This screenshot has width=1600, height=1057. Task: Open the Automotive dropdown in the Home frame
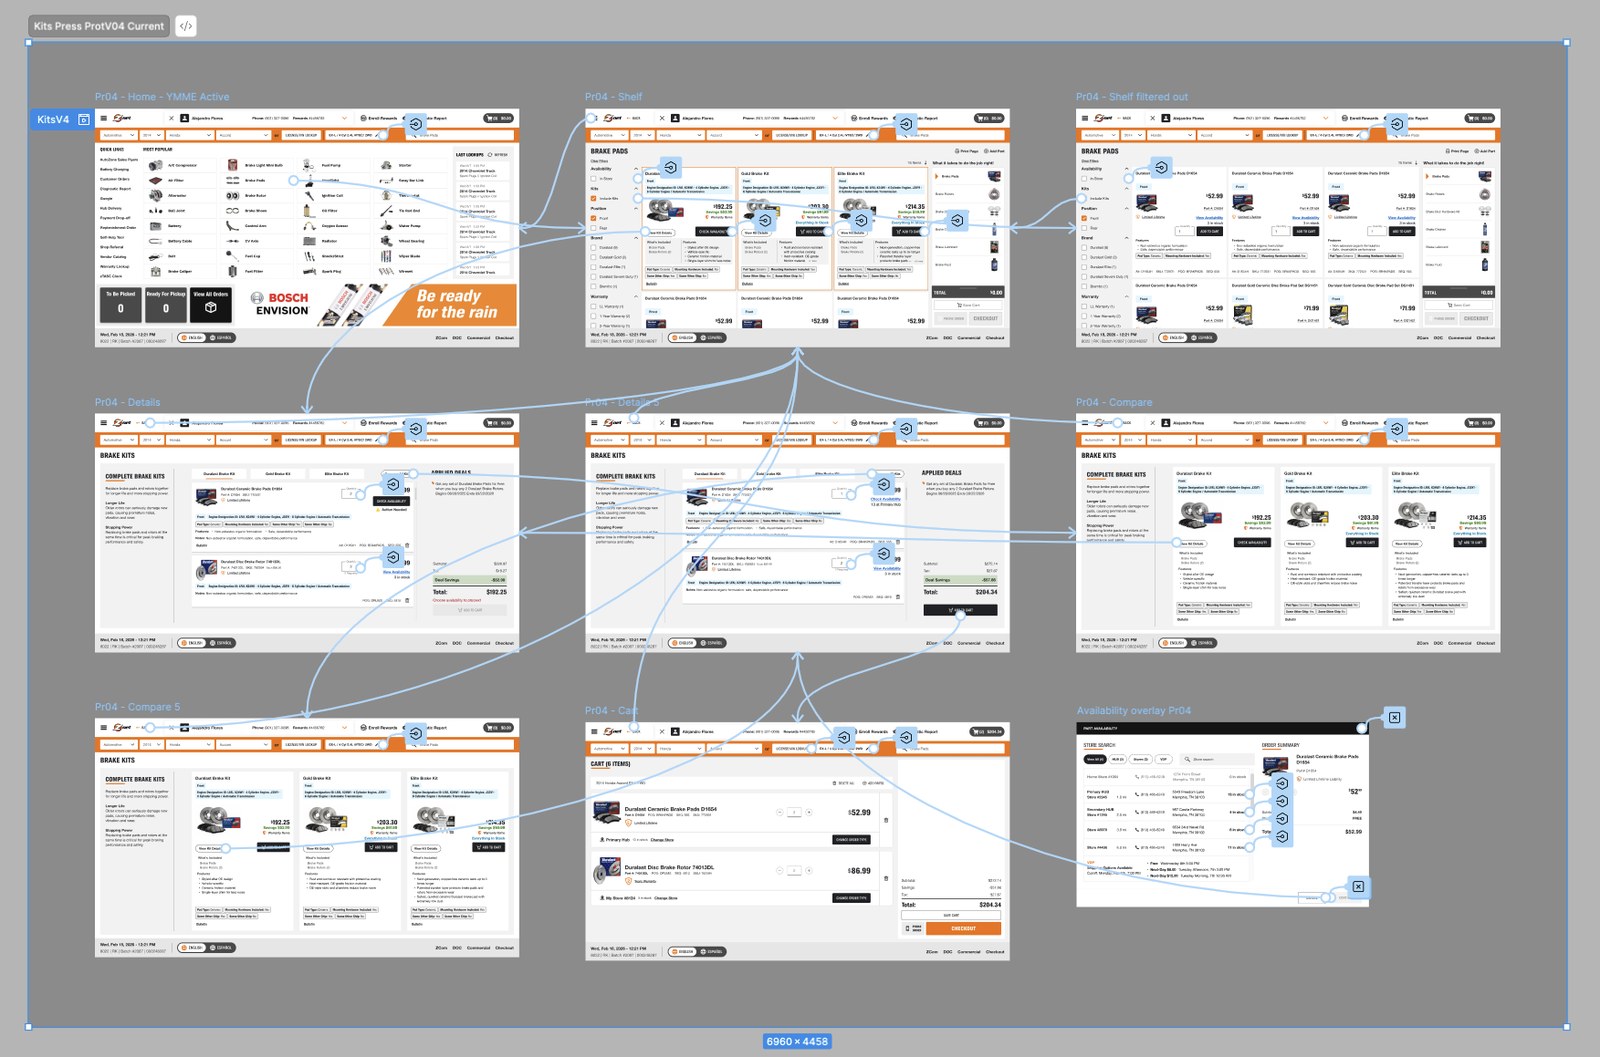(117, 135)
